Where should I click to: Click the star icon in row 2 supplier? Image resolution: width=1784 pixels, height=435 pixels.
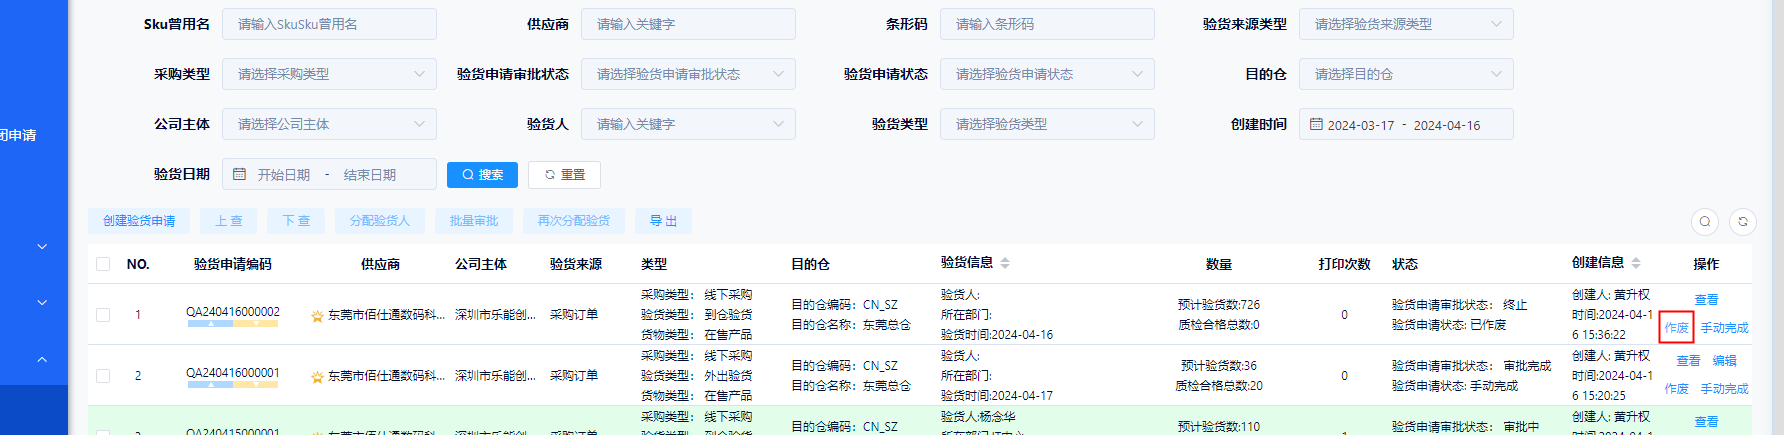pos(317,377)
